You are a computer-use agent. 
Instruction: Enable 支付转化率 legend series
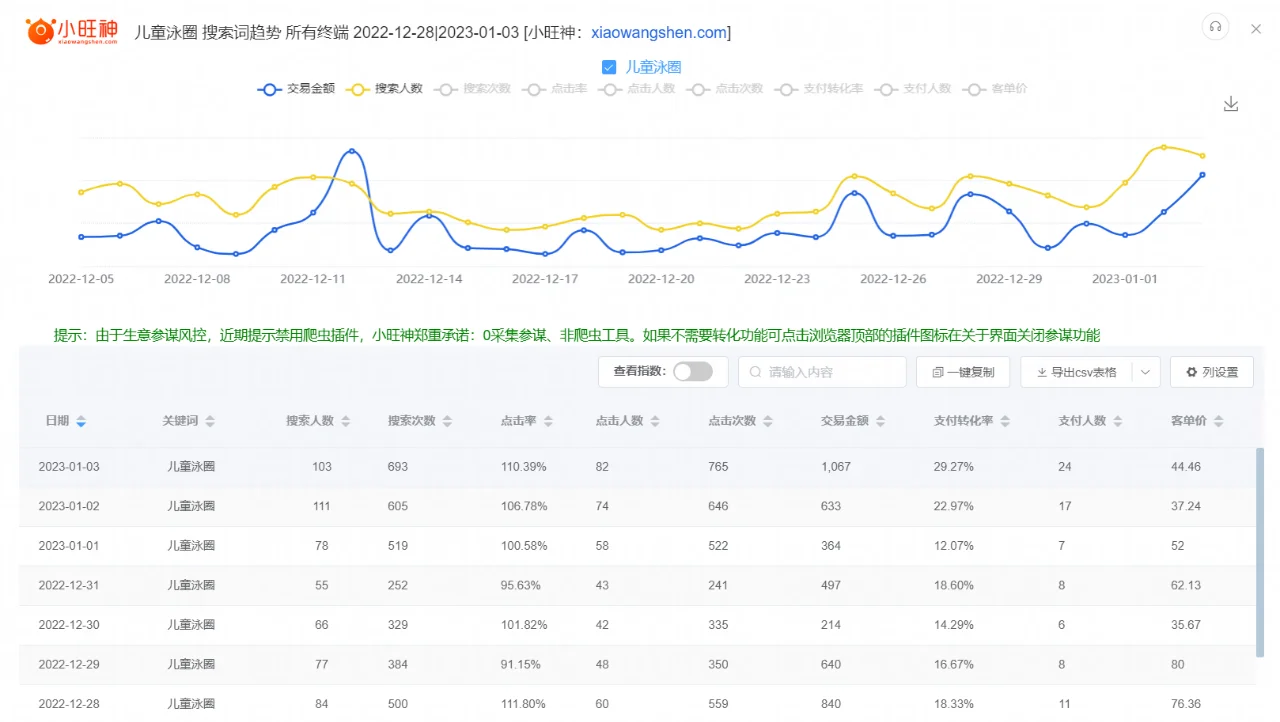[x=819, y=89]
